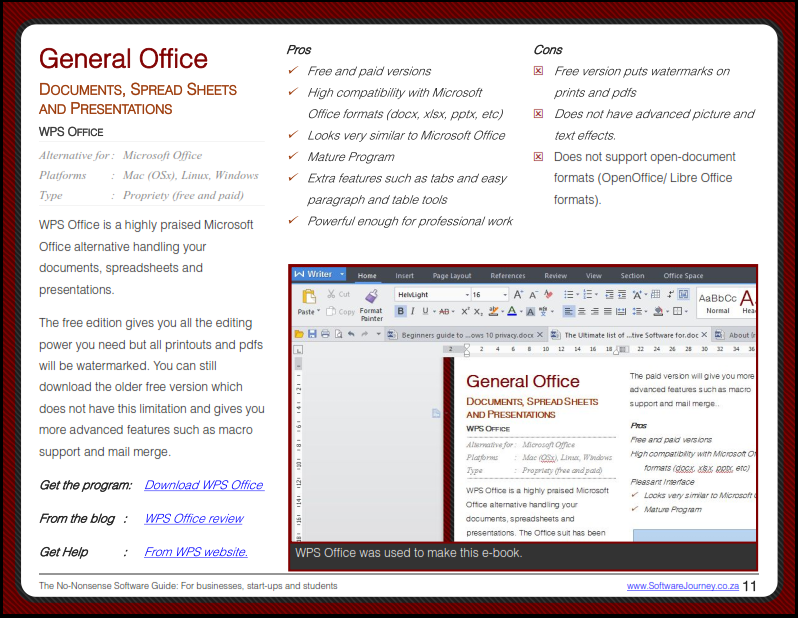This screenshot has width=798, height=618.
Task: Expand the Writer application menu arrow
Action: point(342,274)
